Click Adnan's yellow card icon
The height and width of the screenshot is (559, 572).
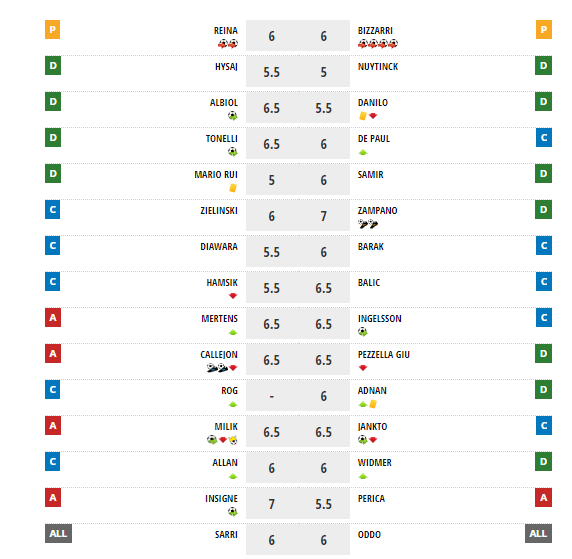[x=373, y=404]
